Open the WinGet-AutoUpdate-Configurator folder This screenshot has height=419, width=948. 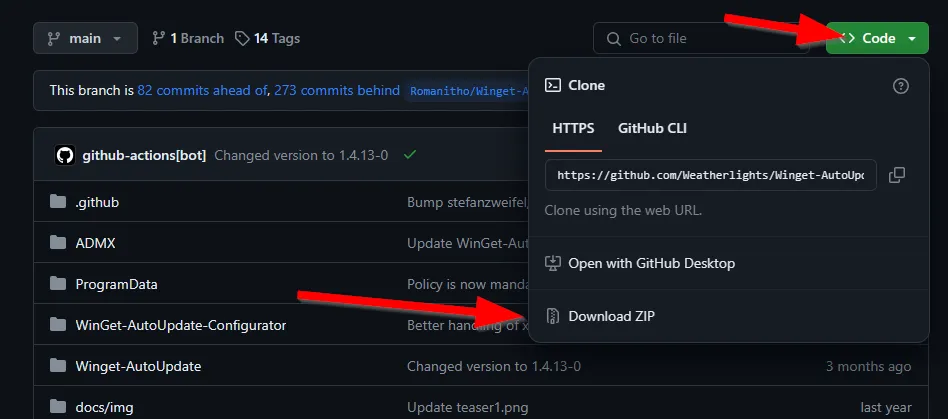181,325
